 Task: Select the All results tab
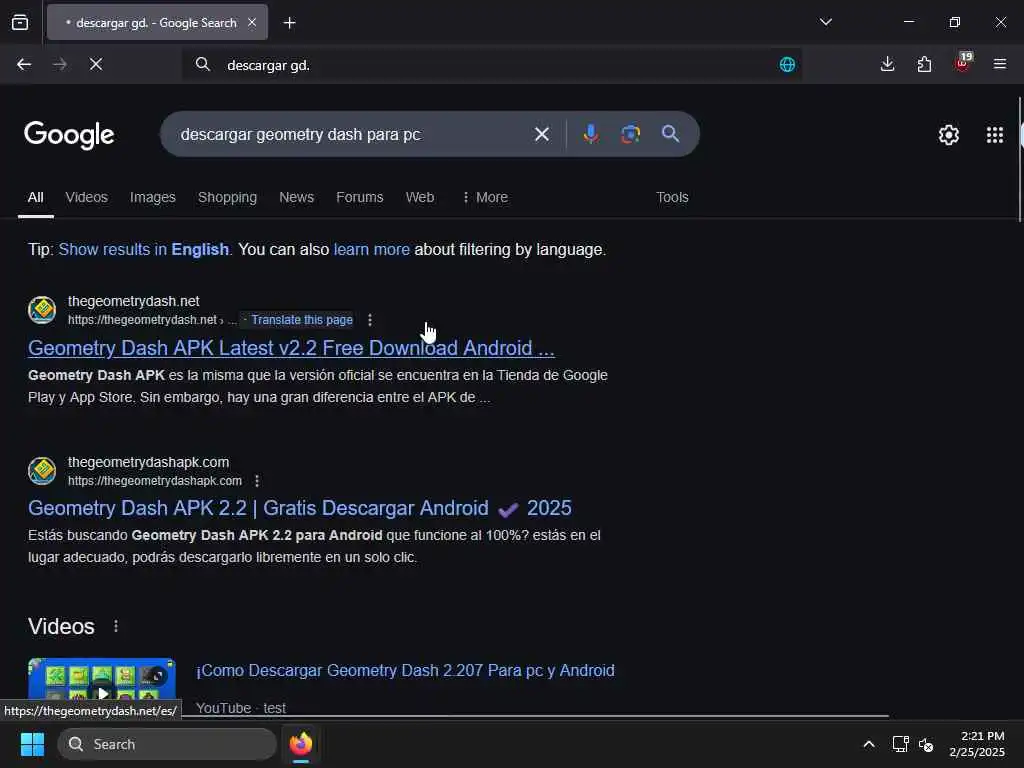(x=36, y=197)
